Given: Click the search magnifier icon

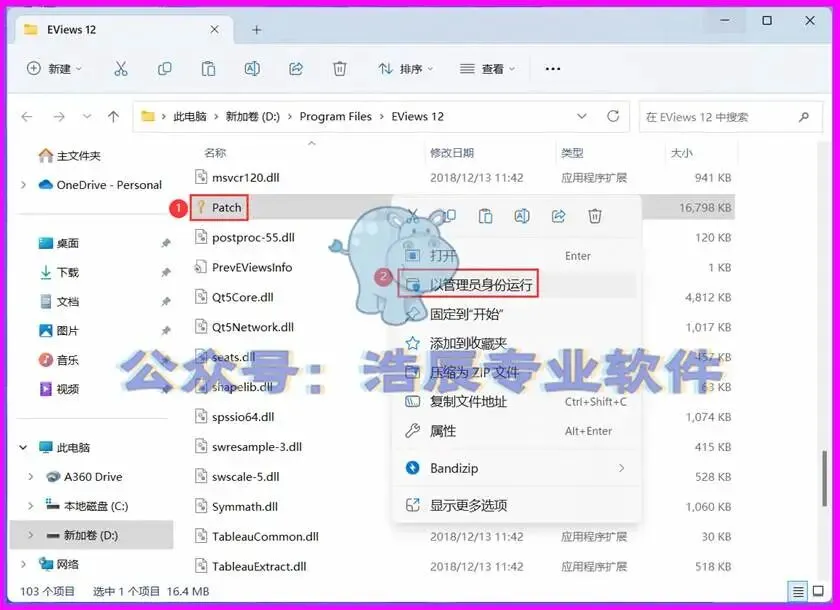Looking at the screenshot, I should click(x=804, y=117).
